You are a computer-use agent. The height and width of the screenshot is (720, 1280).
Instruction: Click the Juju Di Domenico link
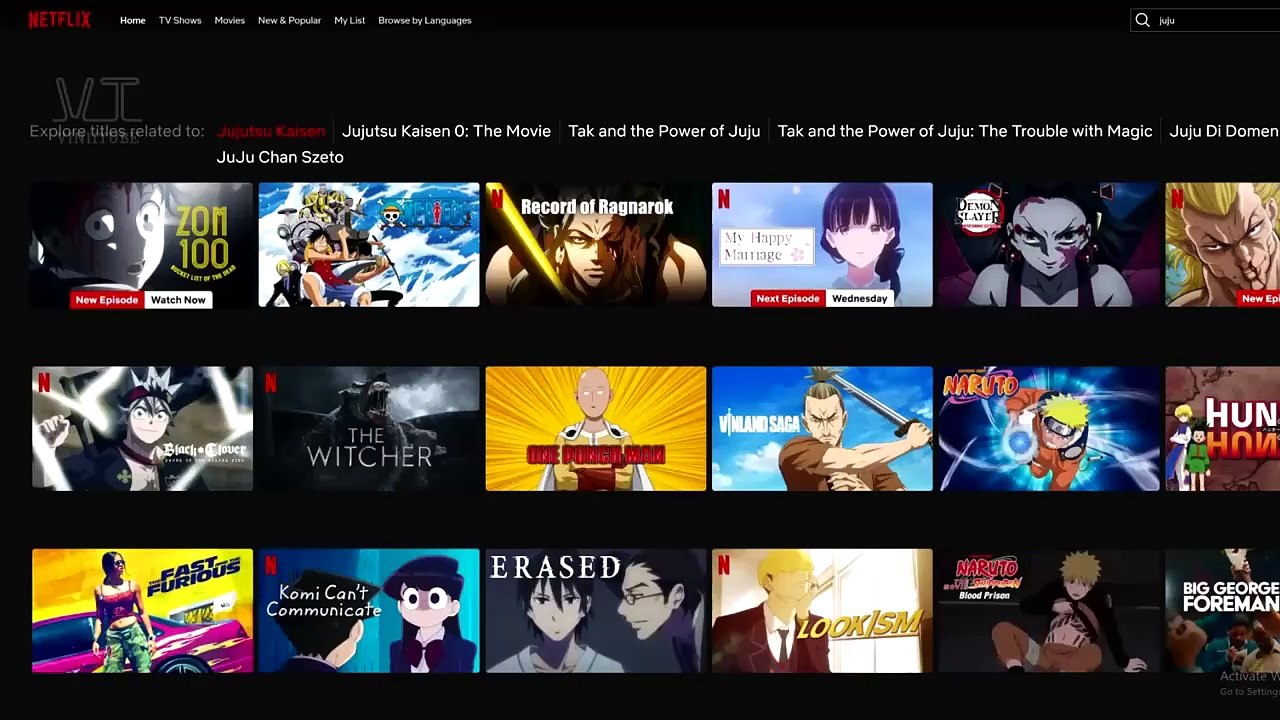[x=1224, y=131]
